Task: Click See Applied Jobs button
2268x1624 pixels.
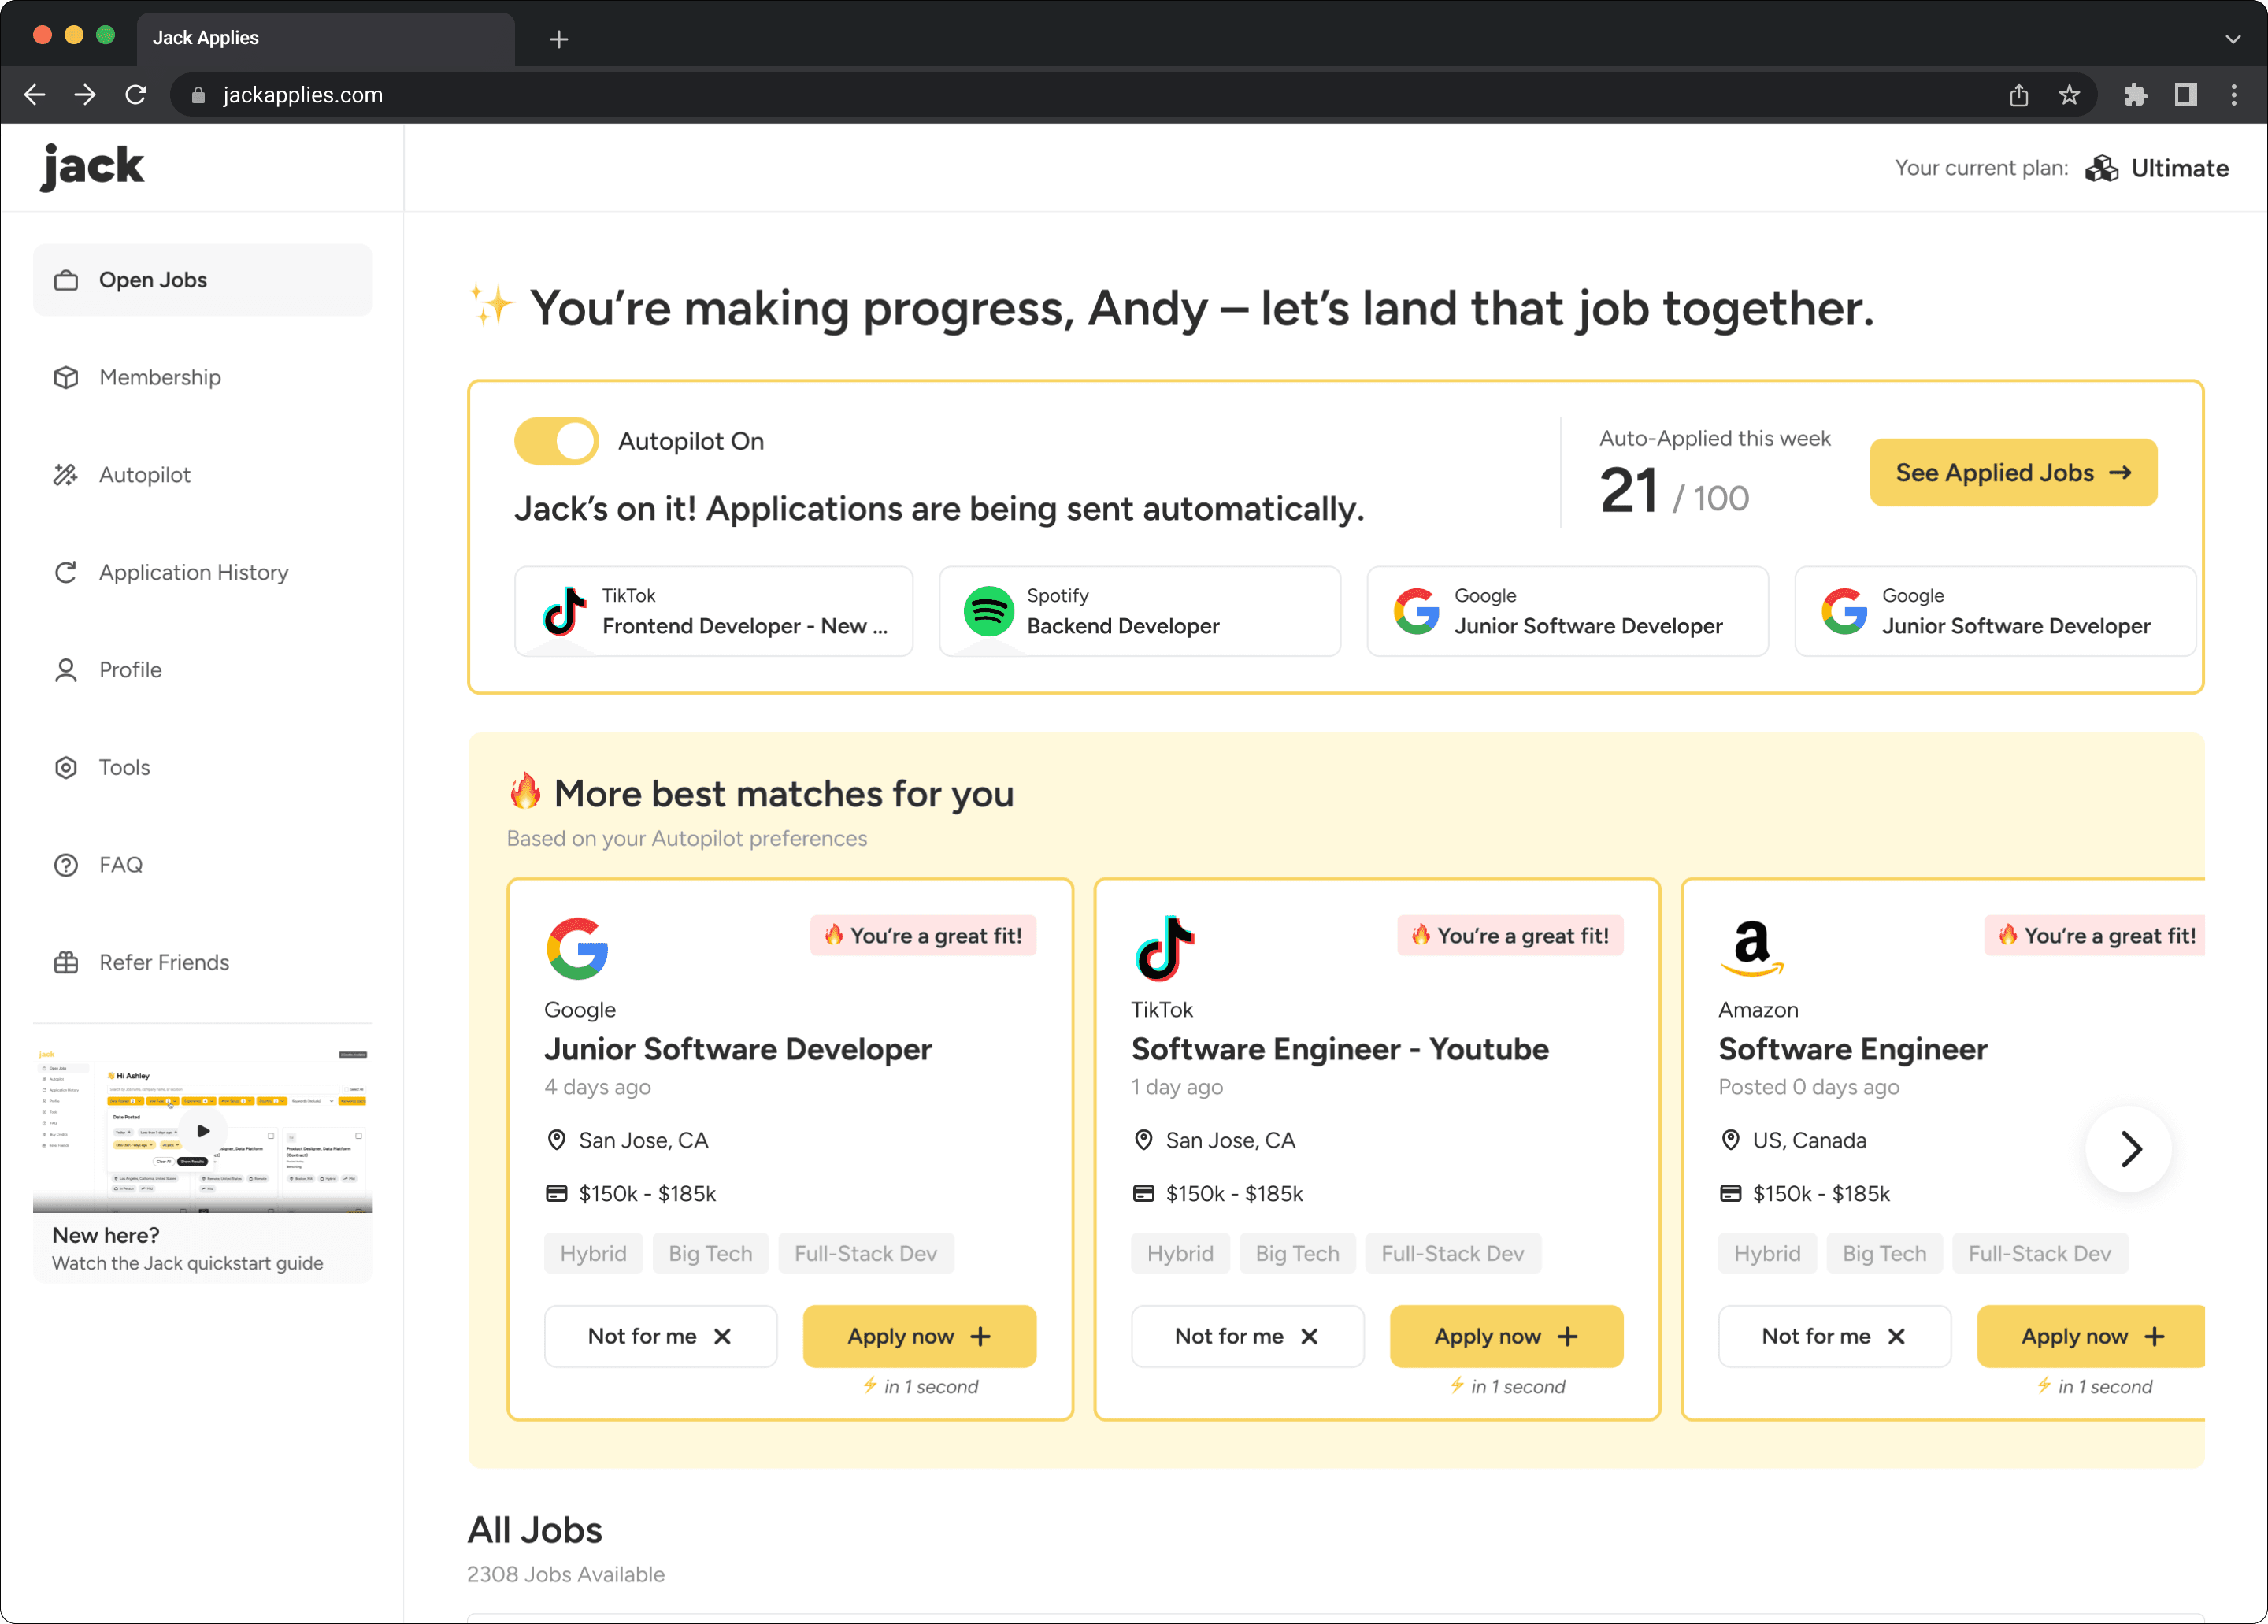Action: point(2012,472)
